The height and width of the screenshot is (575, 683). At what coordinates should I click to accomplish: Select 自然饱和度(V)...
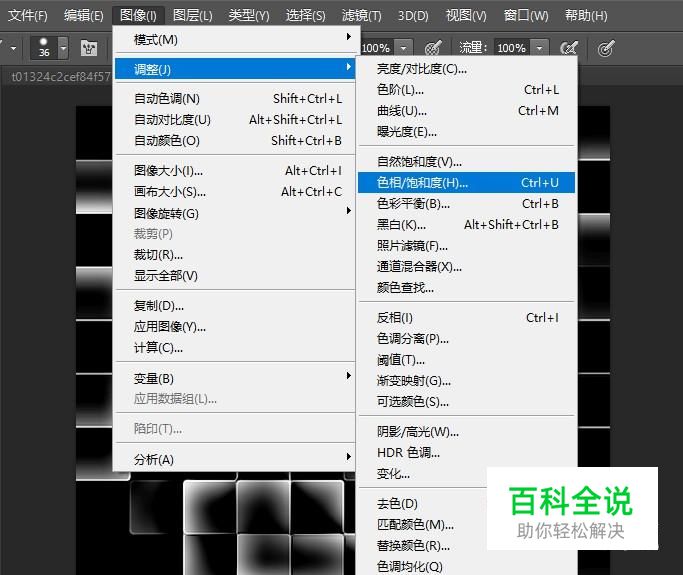[x=467, y=162]
